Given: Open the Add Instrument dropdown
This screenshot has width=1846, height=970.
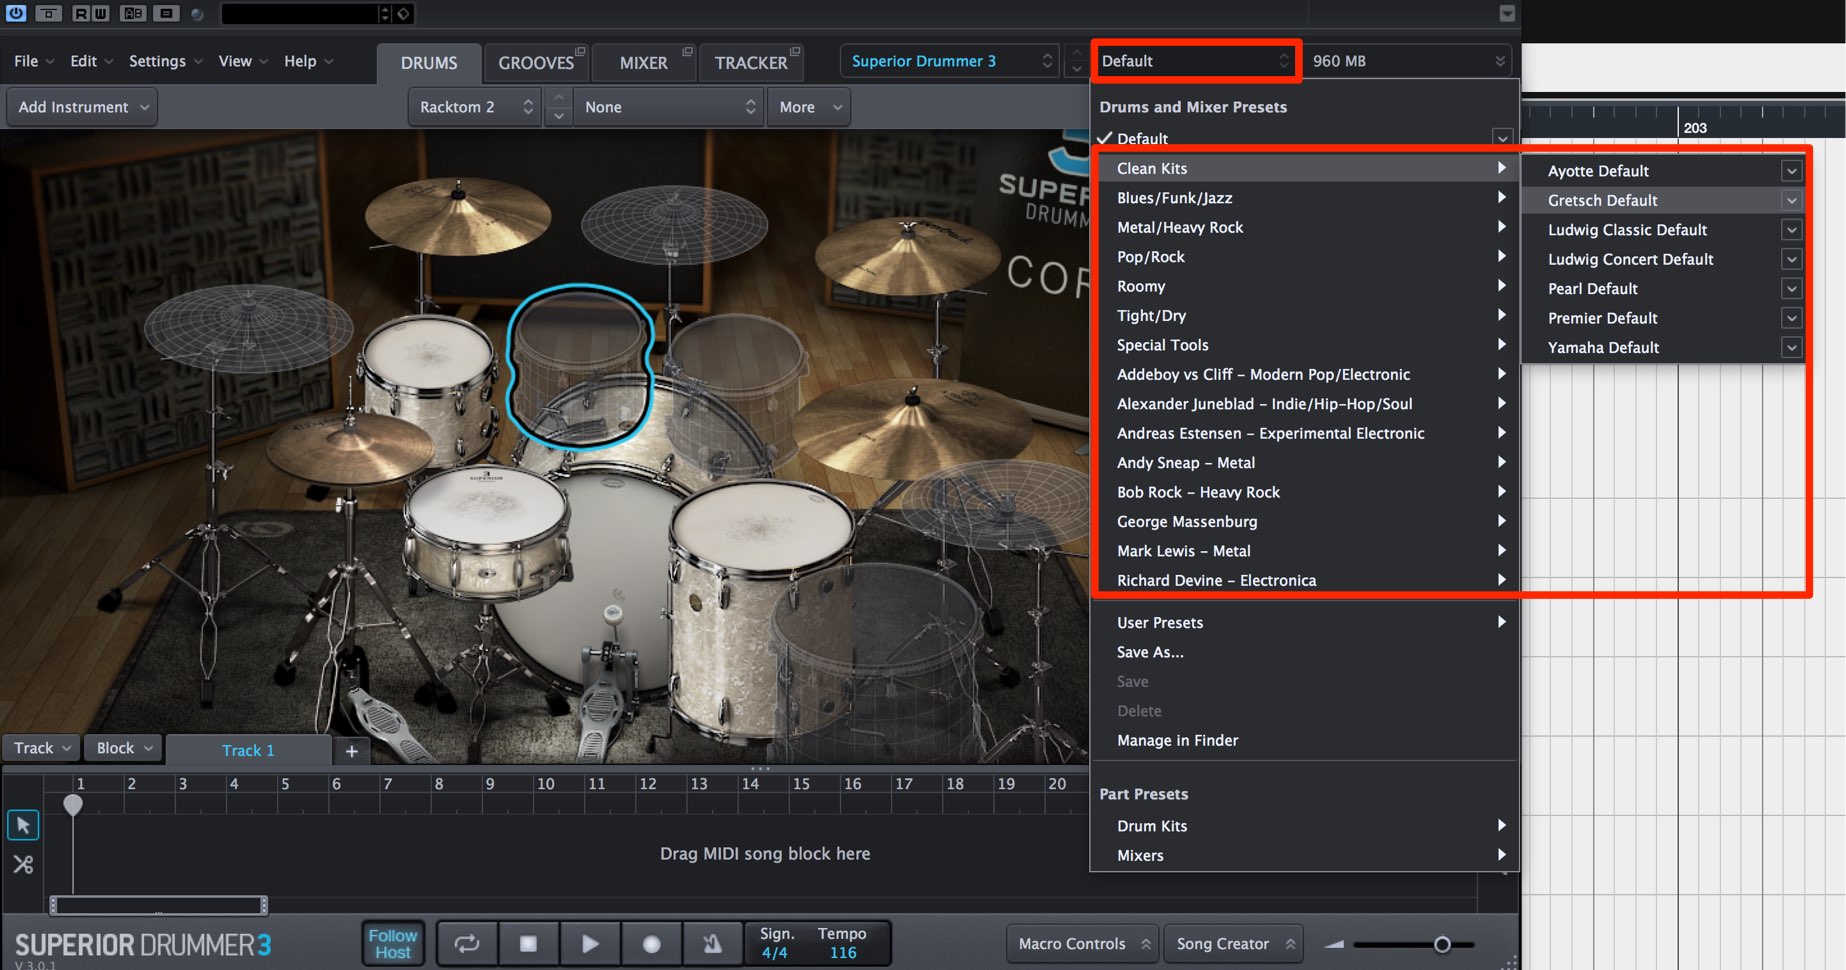Looking at the screenshot, I should point(83,107).
